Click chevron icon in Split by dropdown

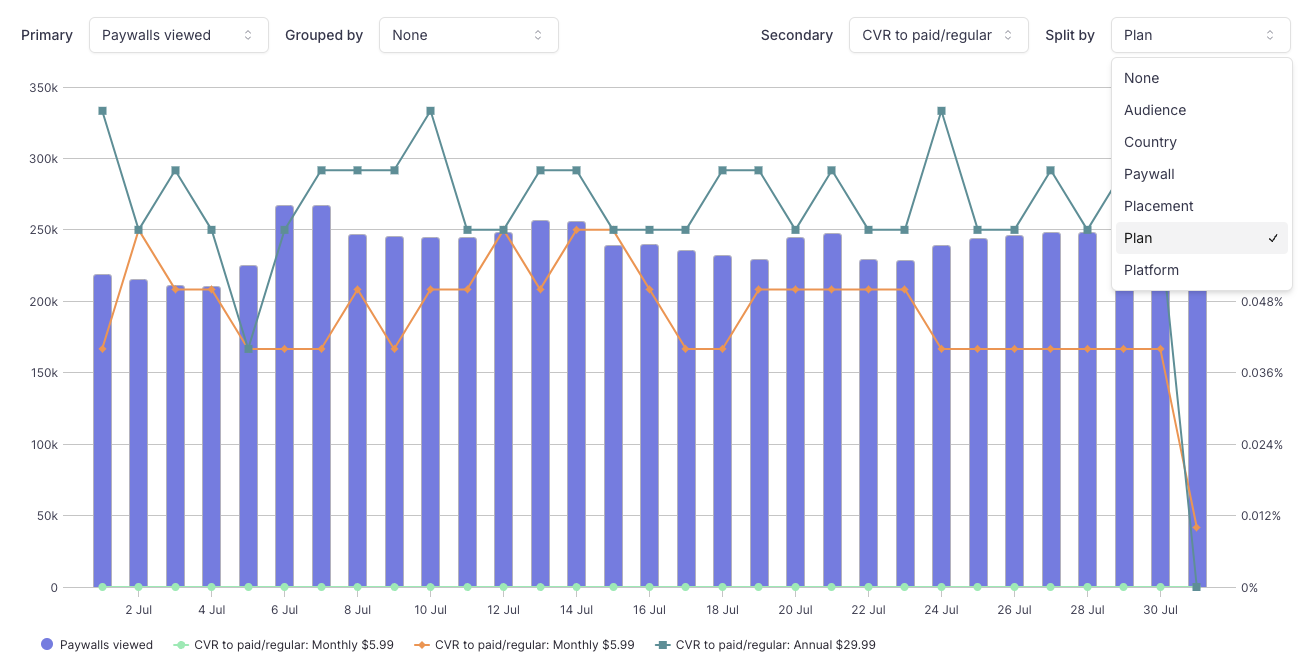coord(1270,35)
